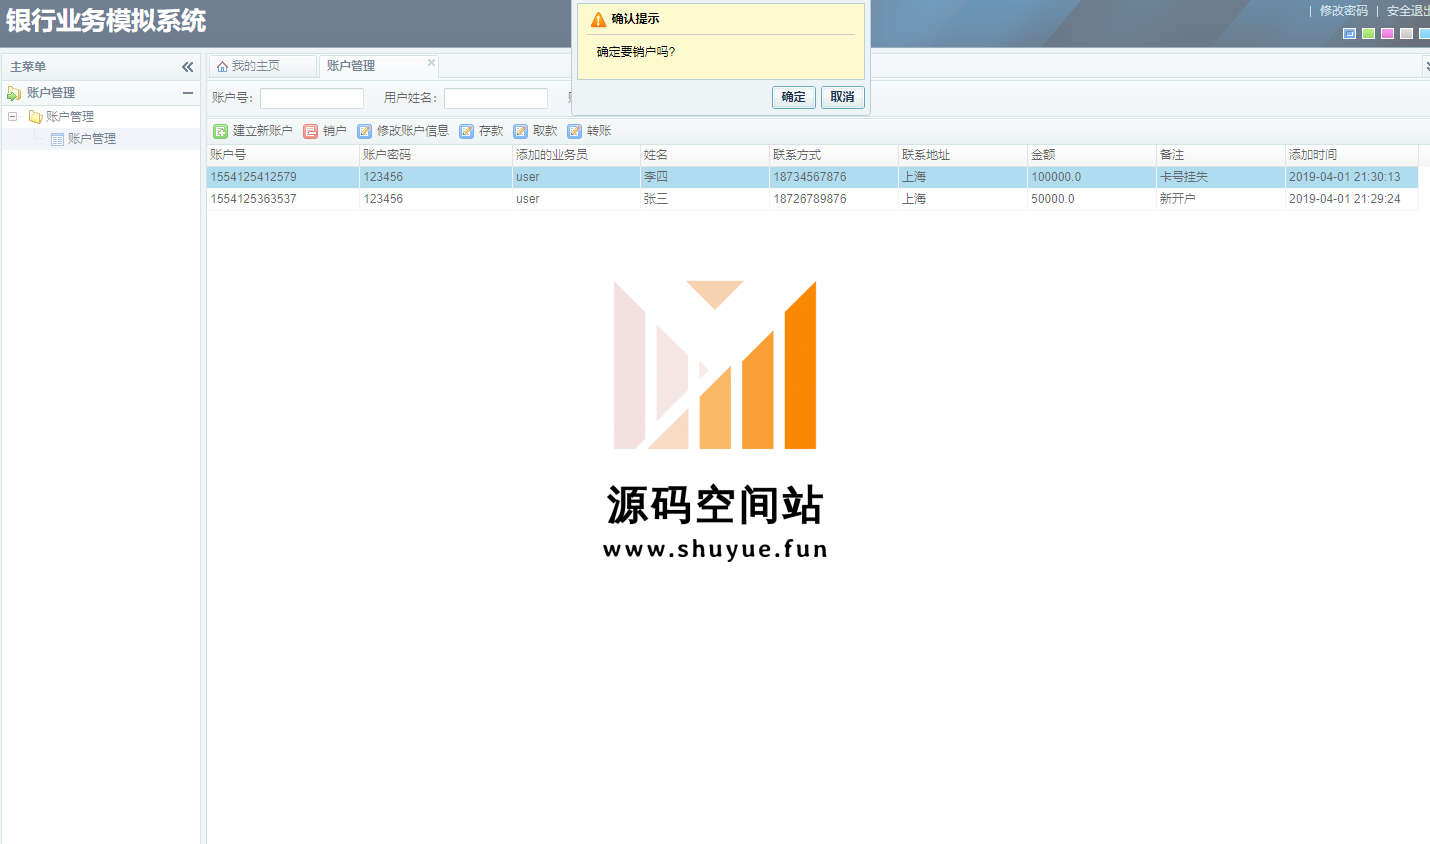Click timestamp 2019-04-01 21:29:24 cell
1430x844 pixels.
1352,199
